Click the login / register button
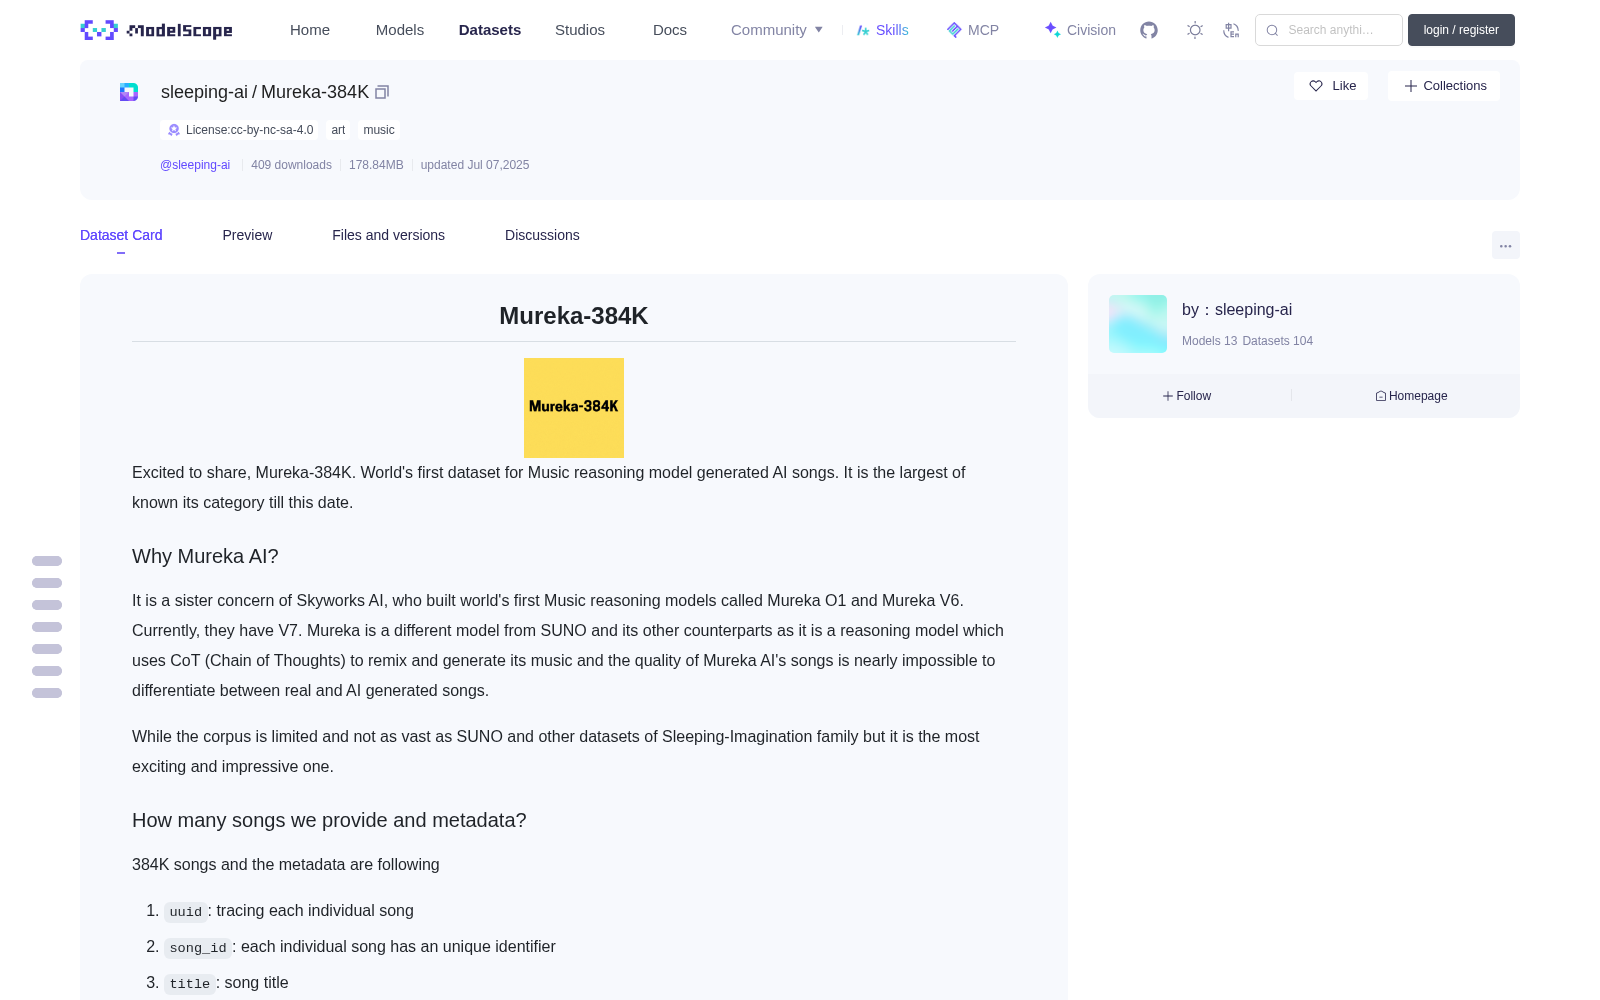The image size is (1600, 1000). [1461, 30]
